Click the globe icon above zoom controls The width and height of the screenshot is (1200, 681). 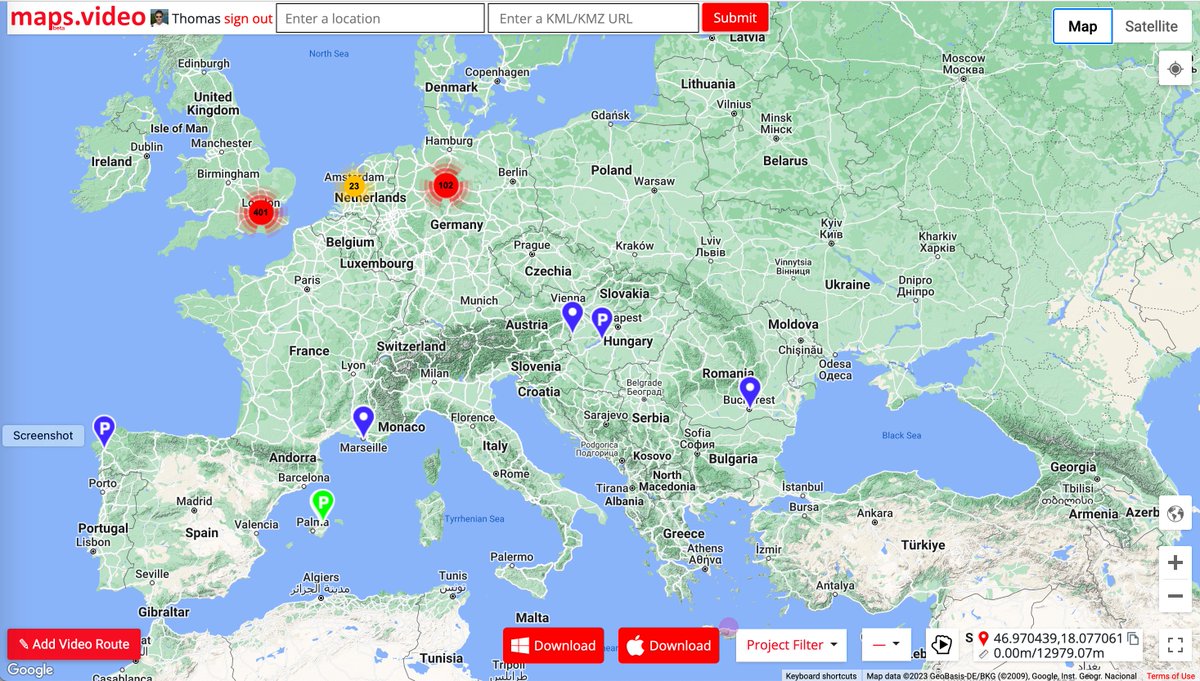[1175, 514]
